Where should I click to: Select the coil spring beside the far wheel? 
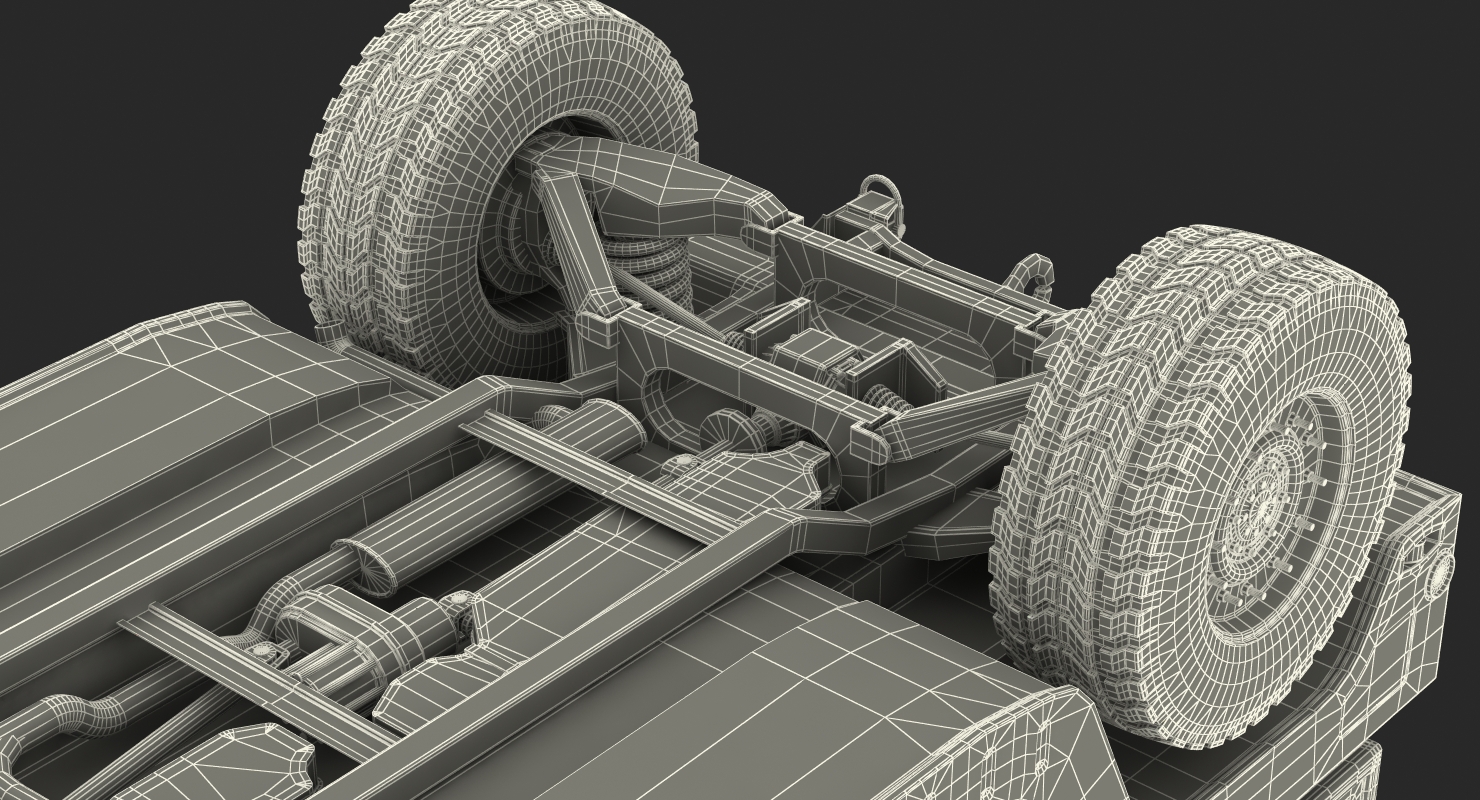pos(650,270)
